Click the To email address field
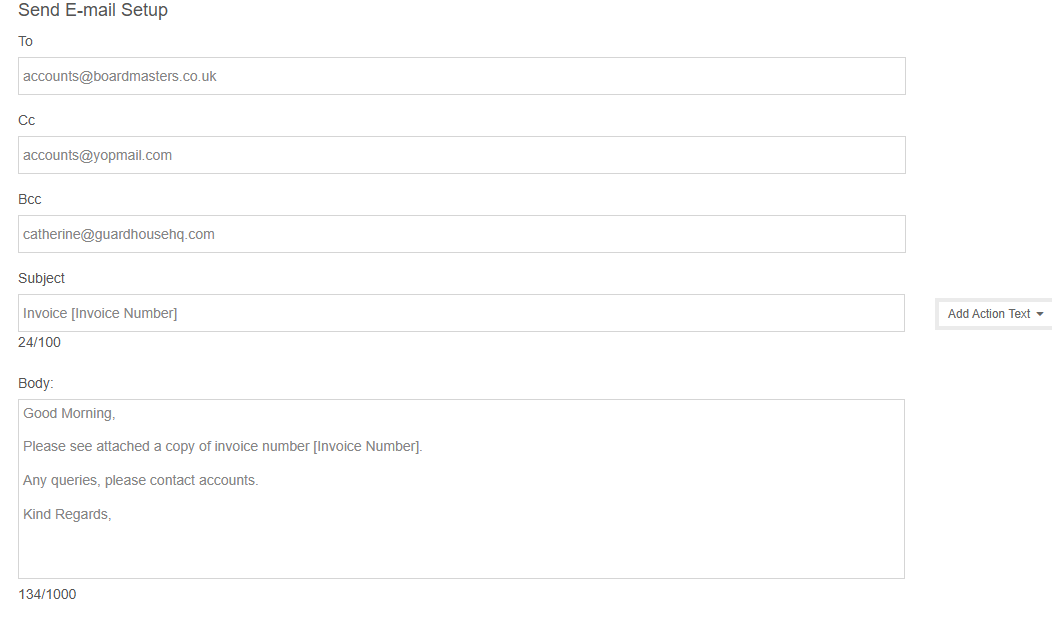The height and width of the screenshot is (622, 1052). point(461,76)
